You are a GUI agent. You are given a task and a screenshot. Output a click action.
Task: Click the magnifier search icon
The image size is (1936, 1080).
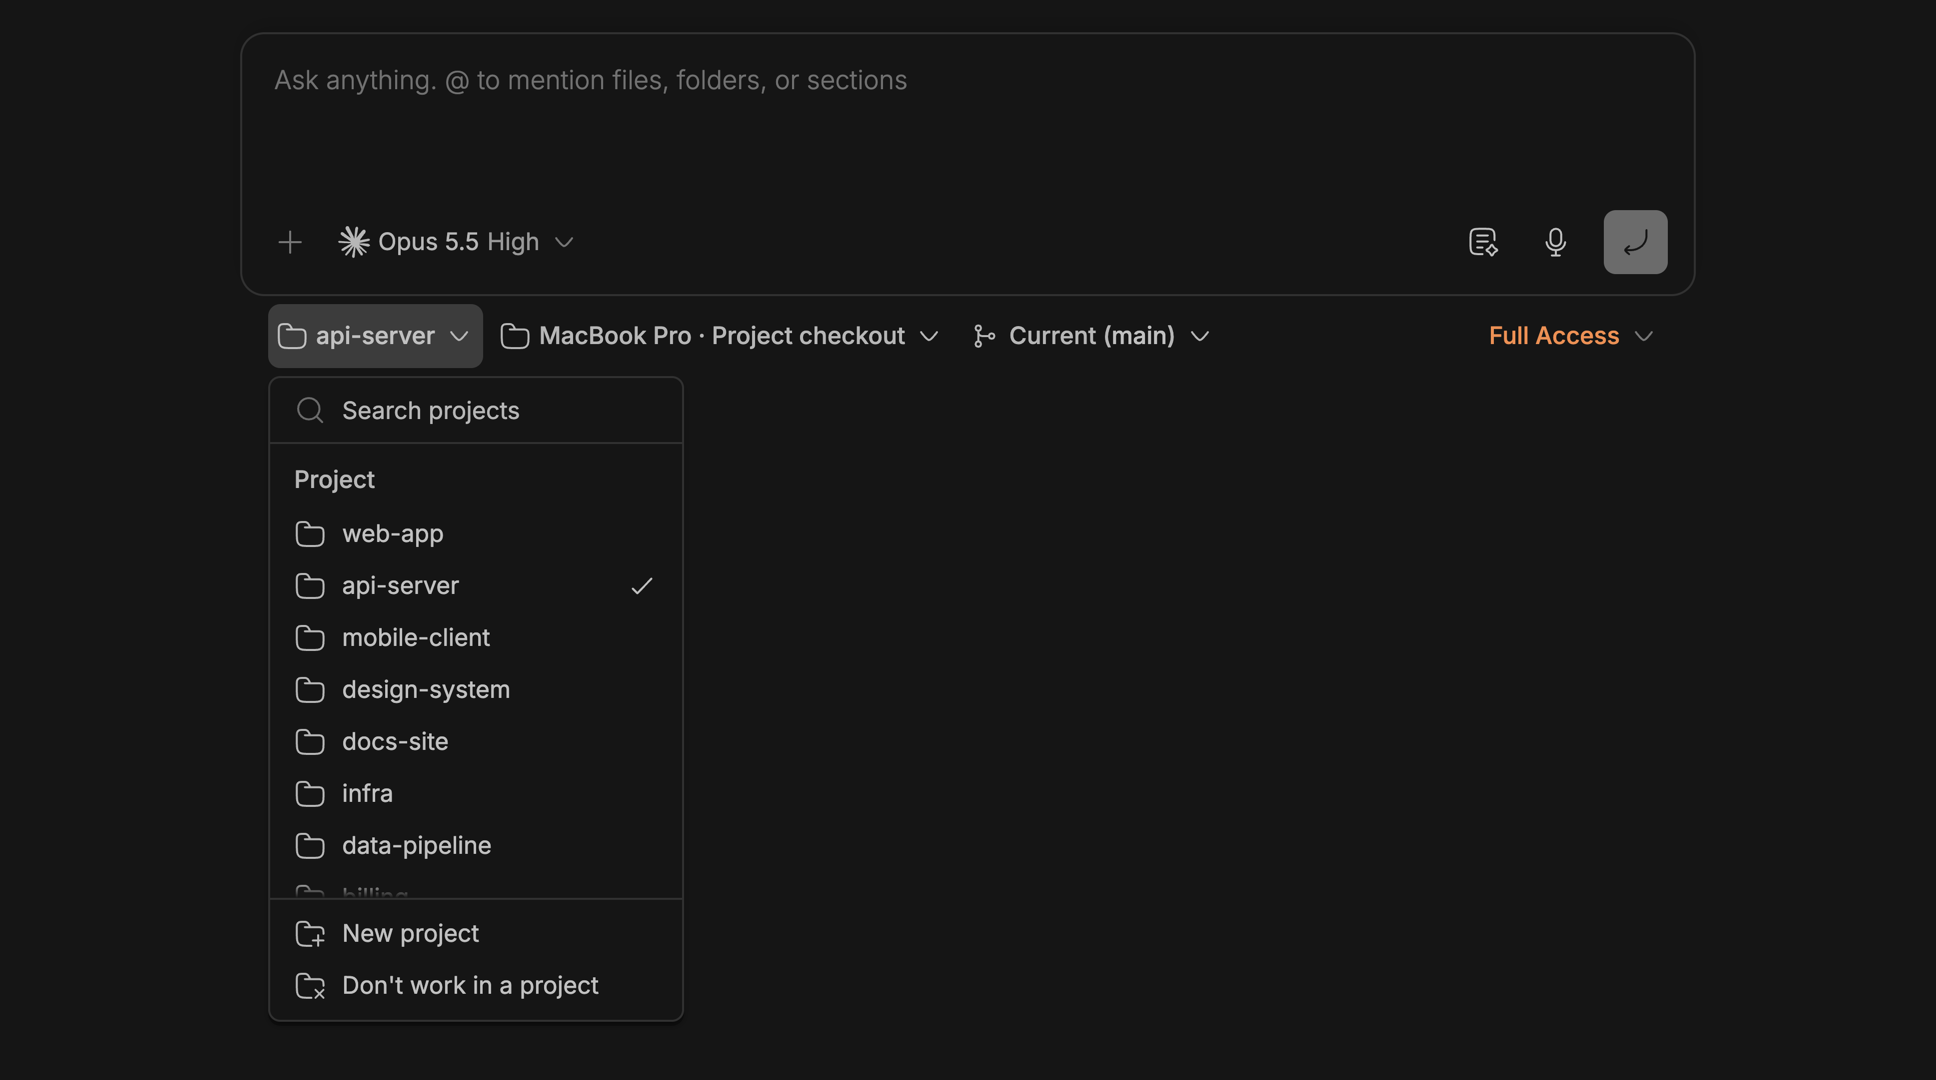(310, 411)
